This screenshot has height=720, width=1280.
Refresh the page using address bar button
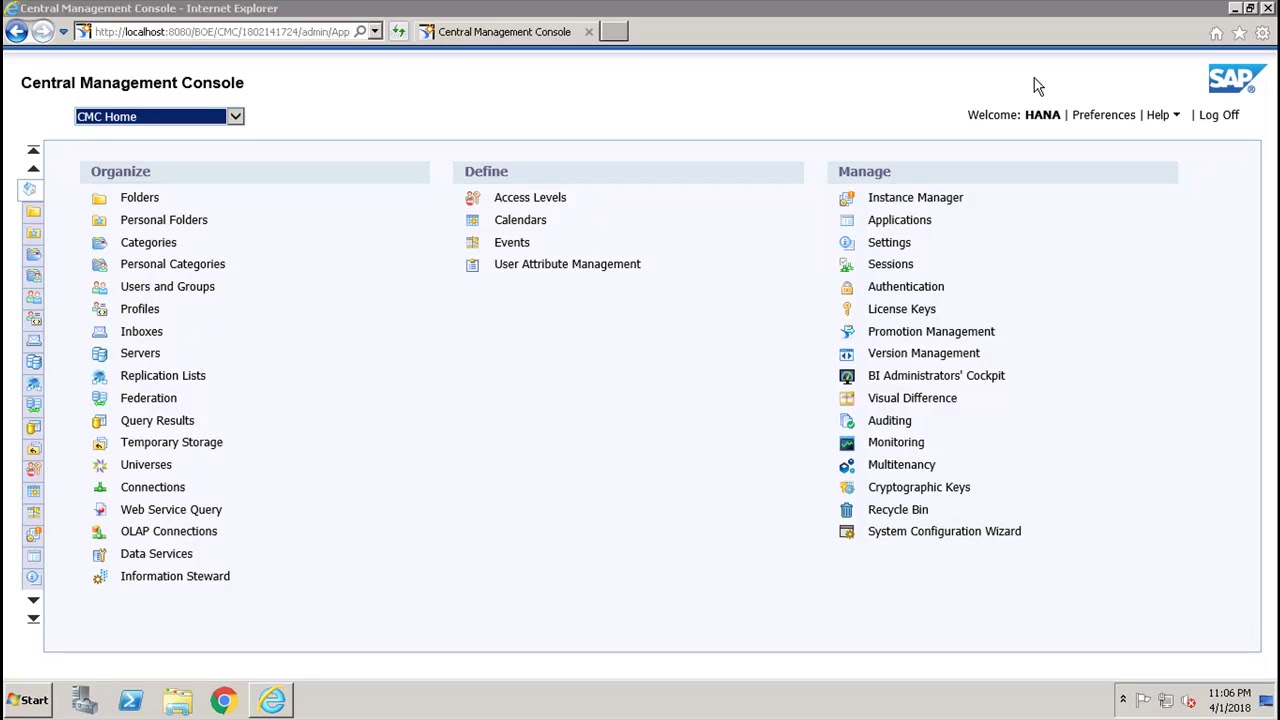click(x=398, y=32)
